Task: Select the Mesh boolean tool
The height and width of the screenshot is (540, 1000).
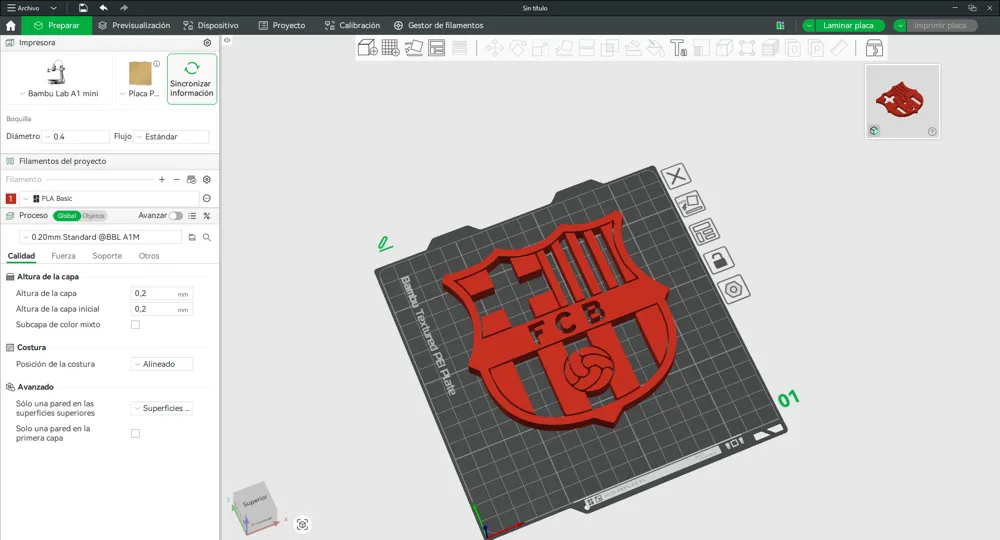Action: [x=610, y=48]
